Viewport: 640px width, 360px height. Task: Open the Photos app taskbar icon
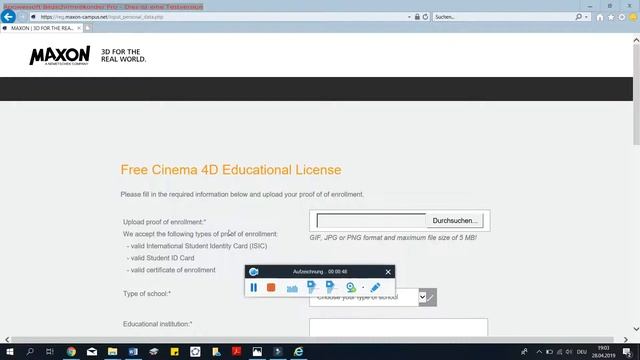(x=257, y=351)
